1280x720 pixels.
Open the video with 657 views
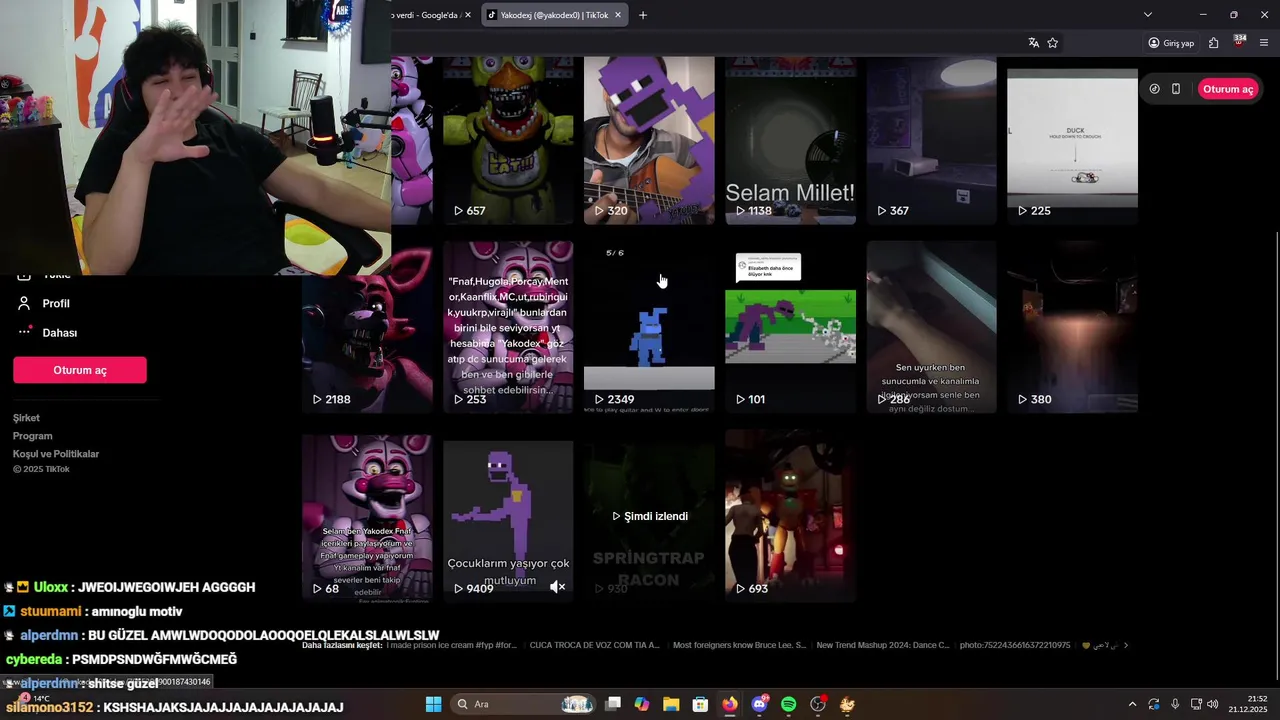pyautogui.click(x=508, y=140)
